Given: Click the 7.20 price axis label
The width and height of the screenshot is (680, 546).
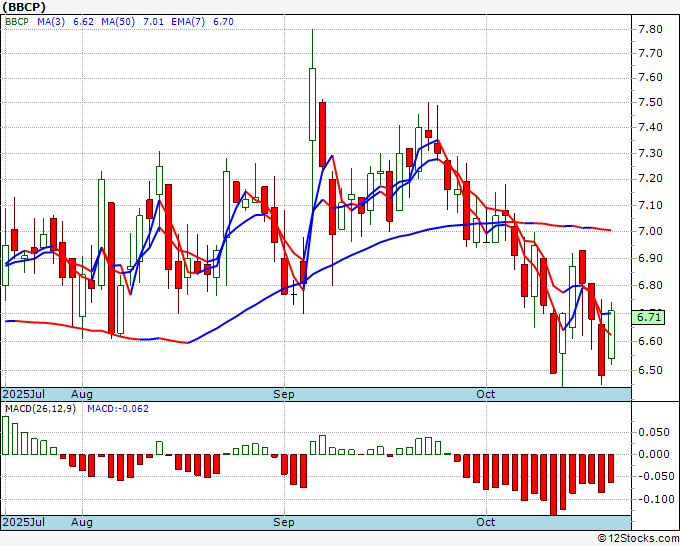Looking at the screenshot, I should [x=650, y=179].
